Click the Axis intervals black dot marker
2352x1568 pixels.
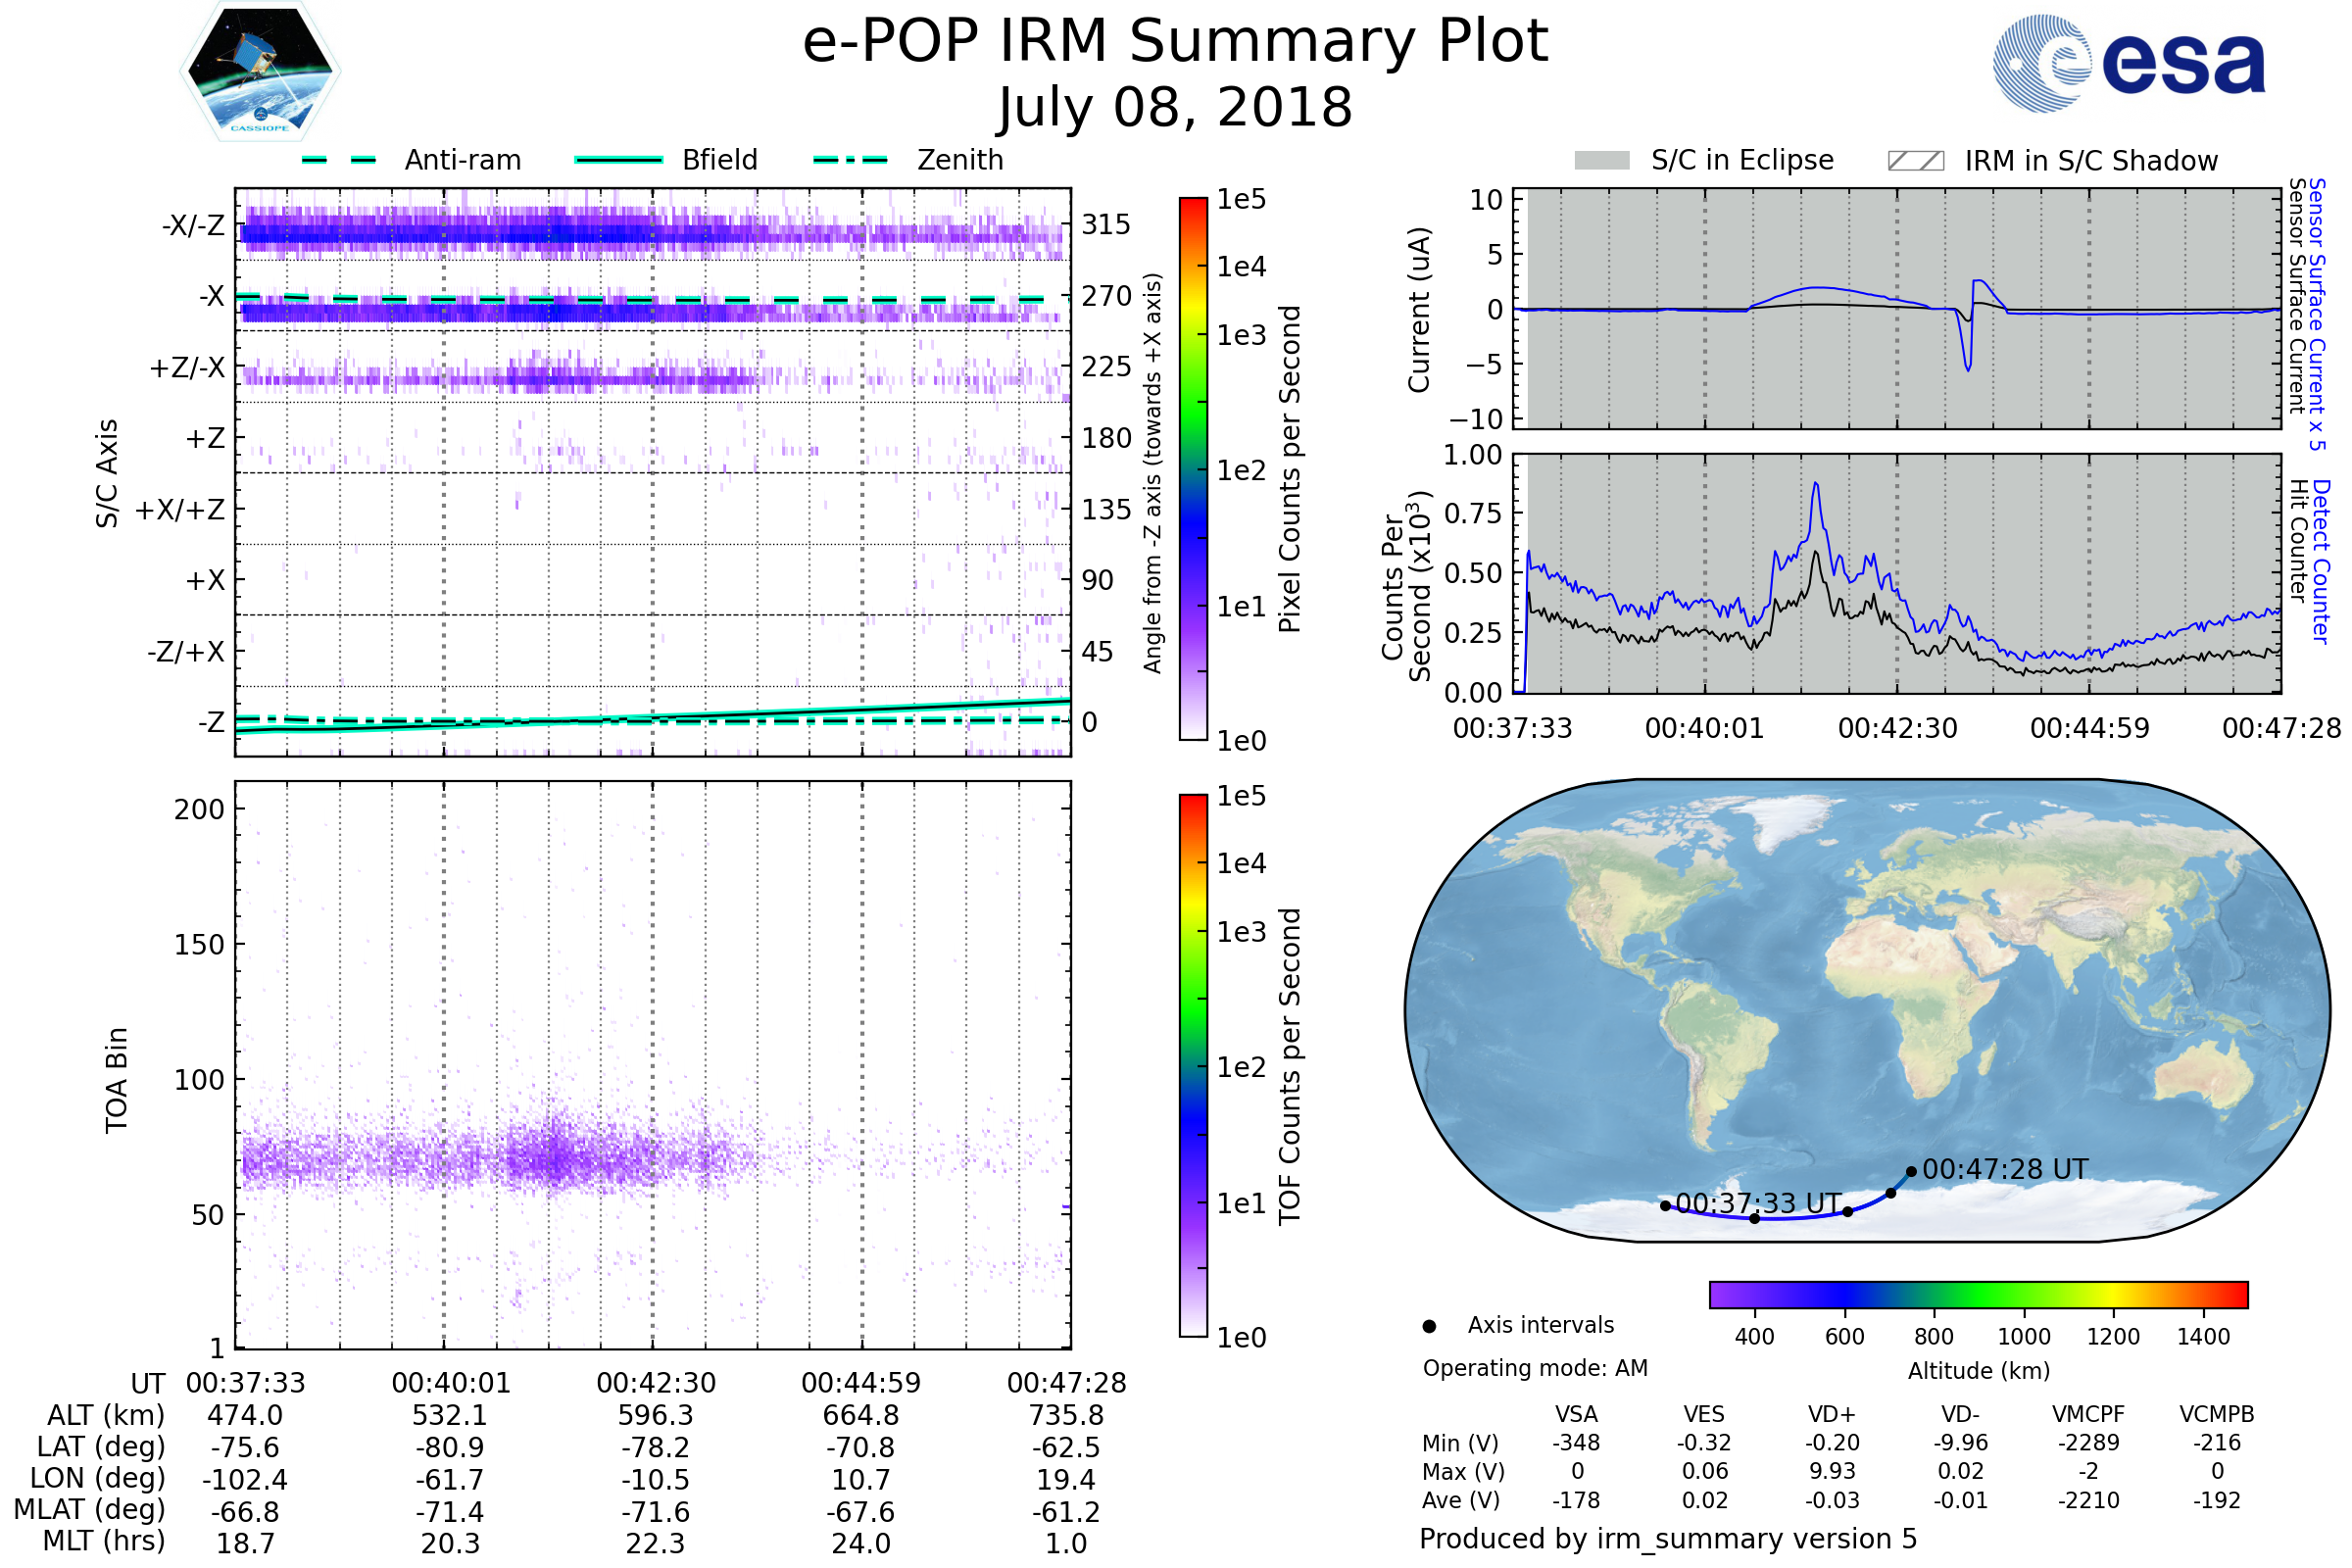pos(1429,1326)
